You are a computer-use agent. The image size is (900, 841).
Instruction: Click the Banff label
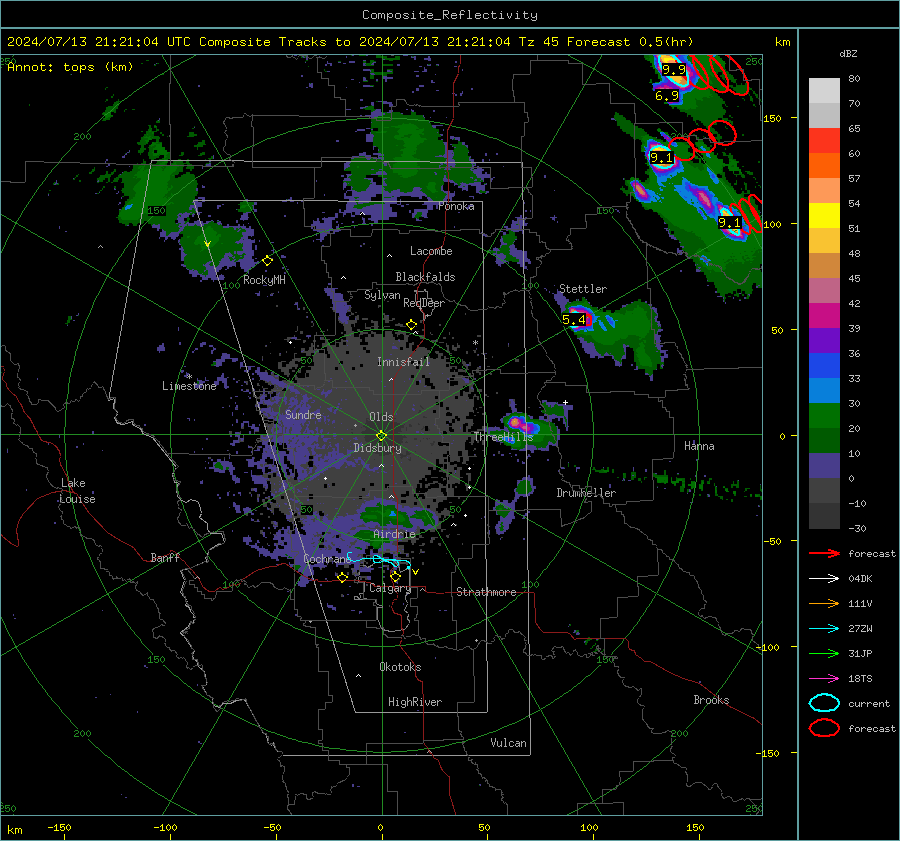point(165,557)
